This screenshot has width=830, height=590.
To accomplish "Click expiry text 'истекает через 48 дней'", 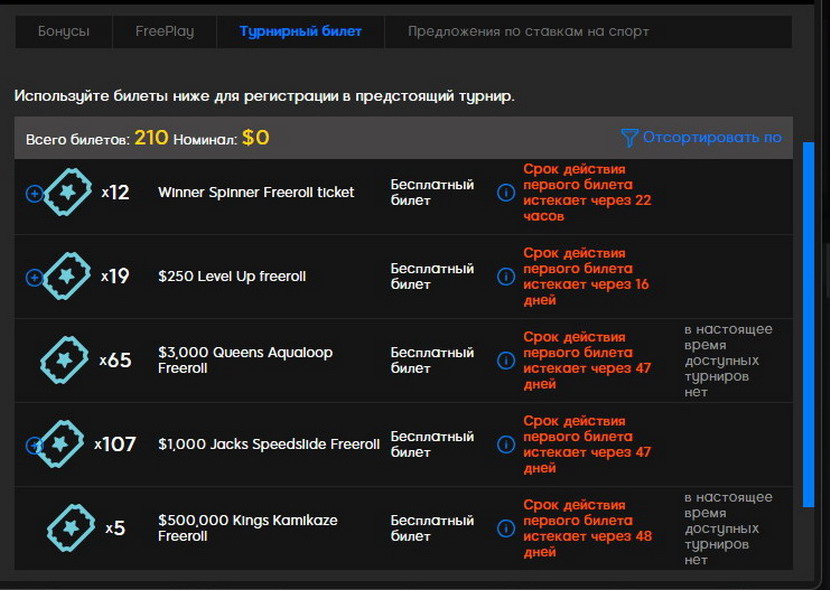I will pyautogui.click(x=587, y=544).
